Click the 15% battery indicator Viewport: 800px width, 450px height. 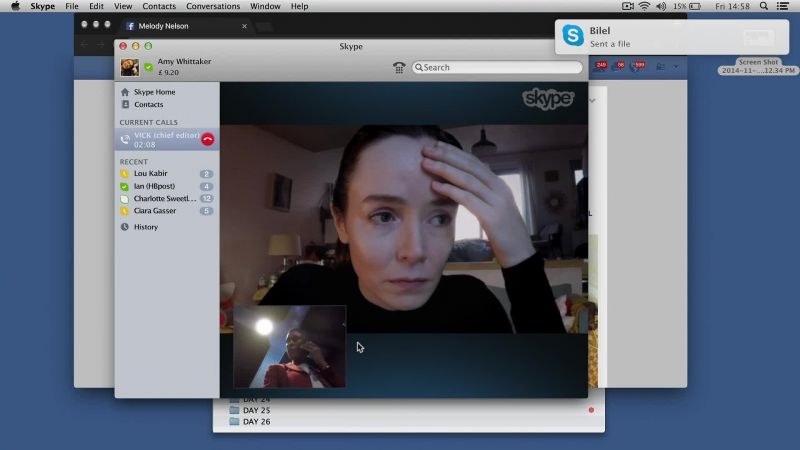pyautogui.click(x=687, y=6)
